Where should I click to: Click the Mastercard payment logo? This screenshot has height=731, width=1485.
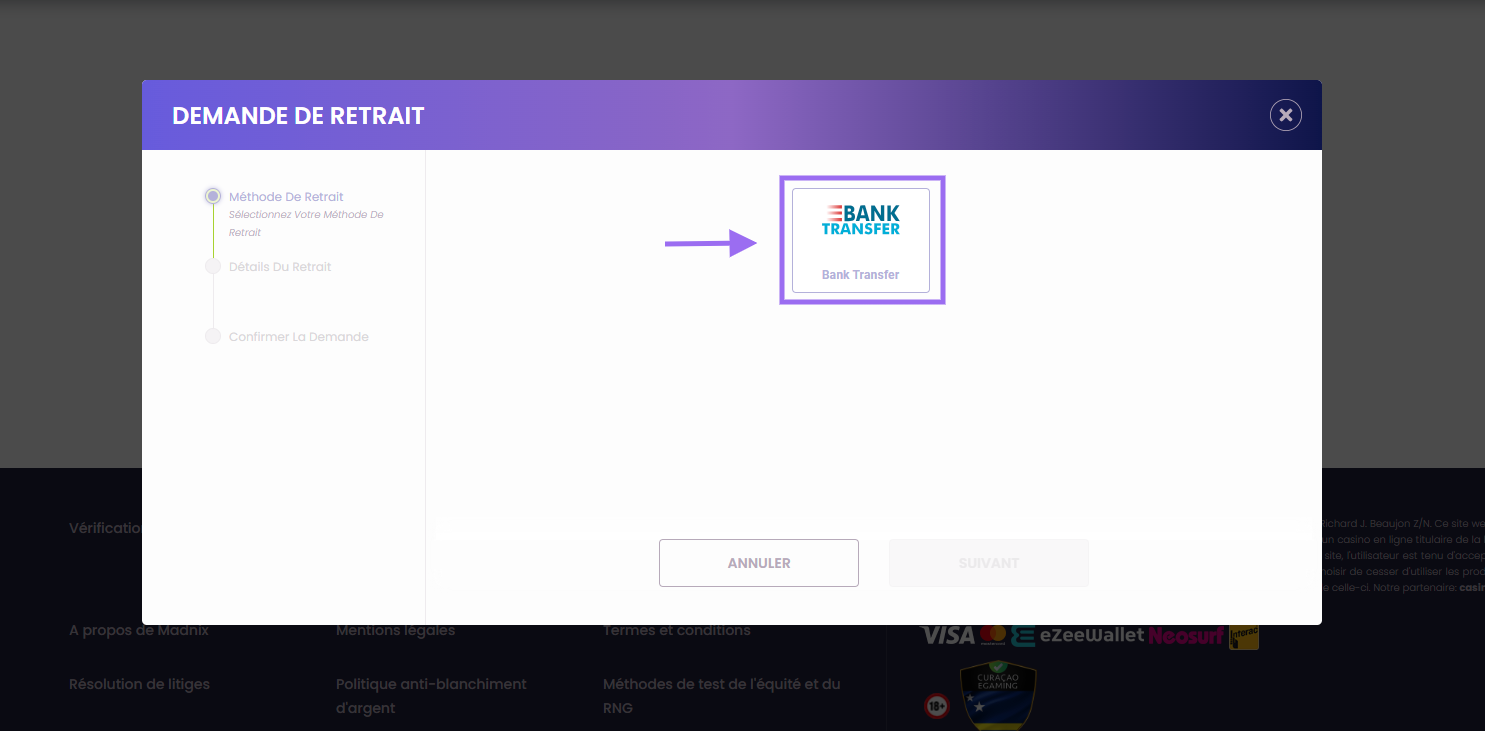tap(992, 636)
